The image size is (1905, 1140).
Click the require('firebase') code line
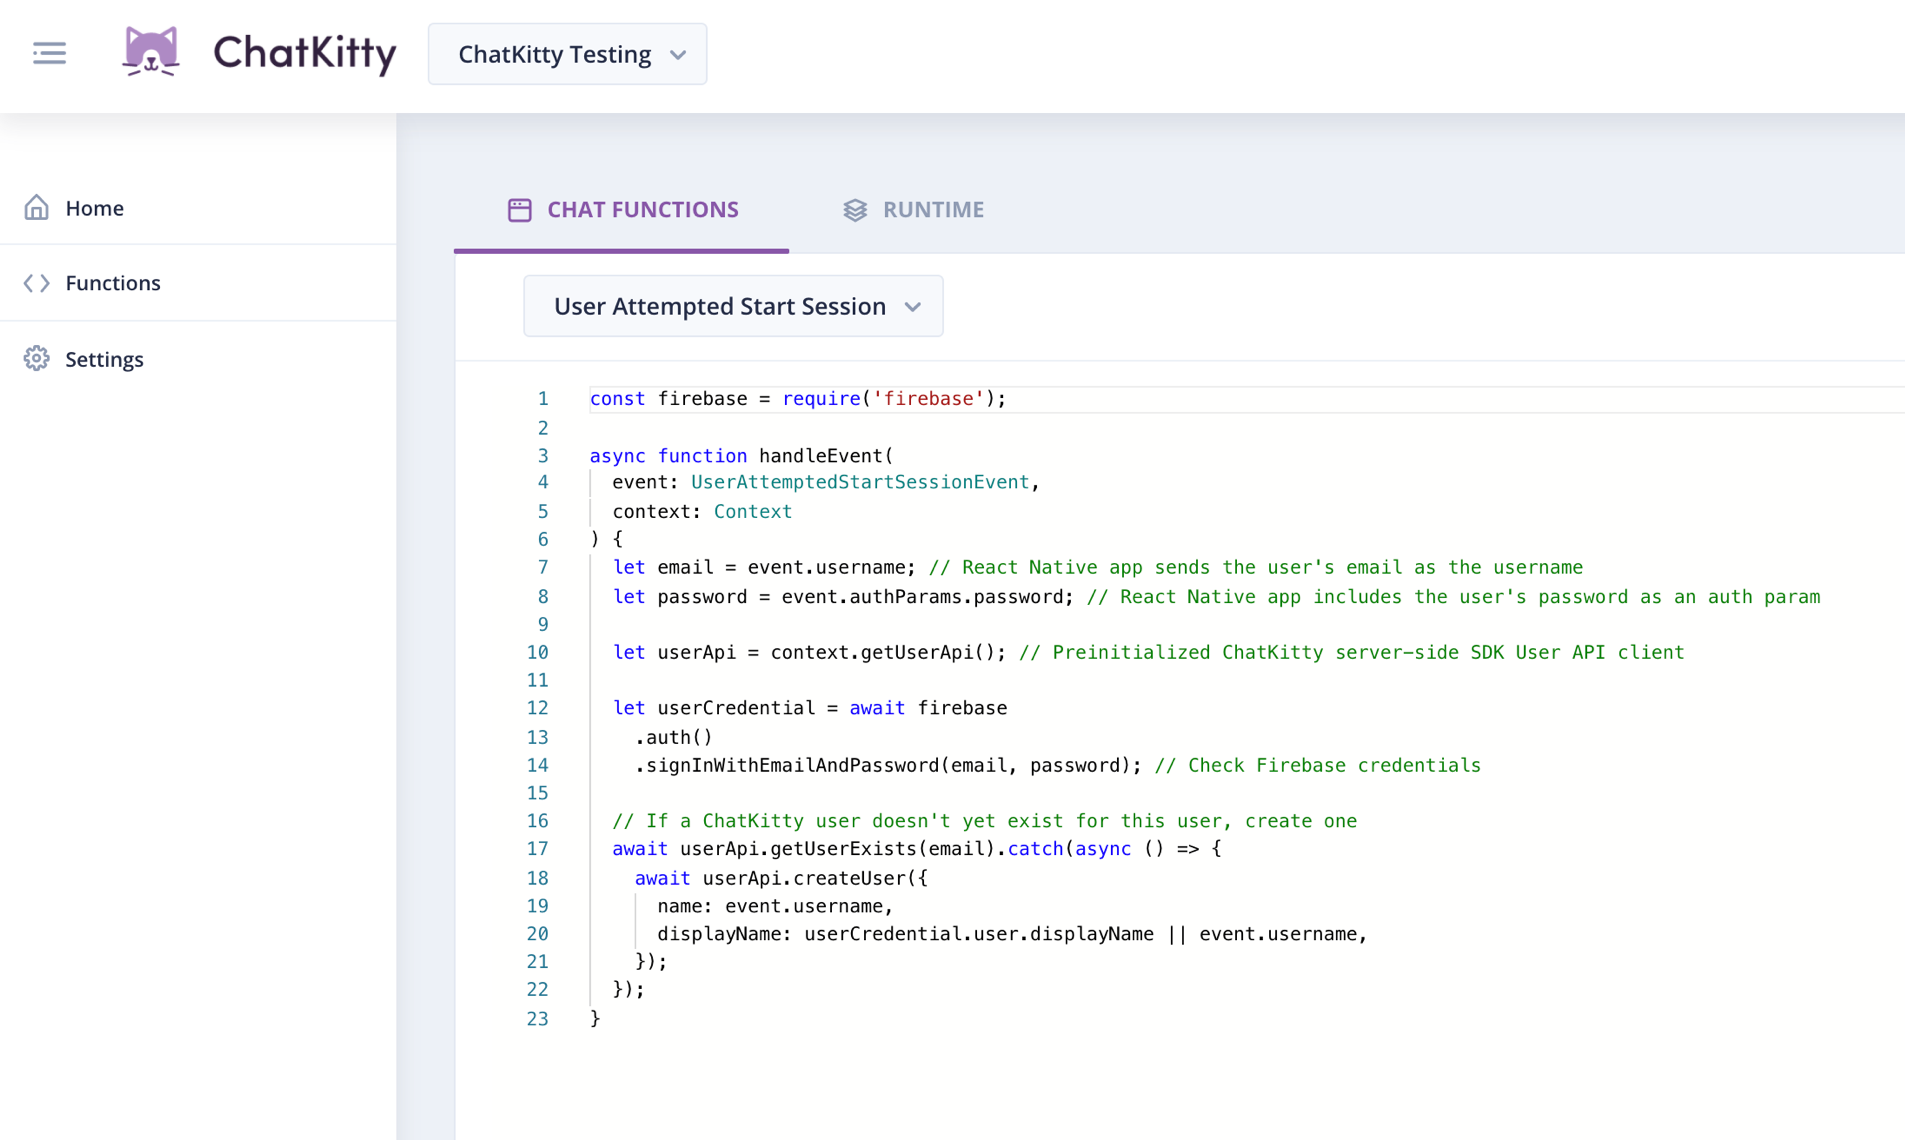pos(798,399)
